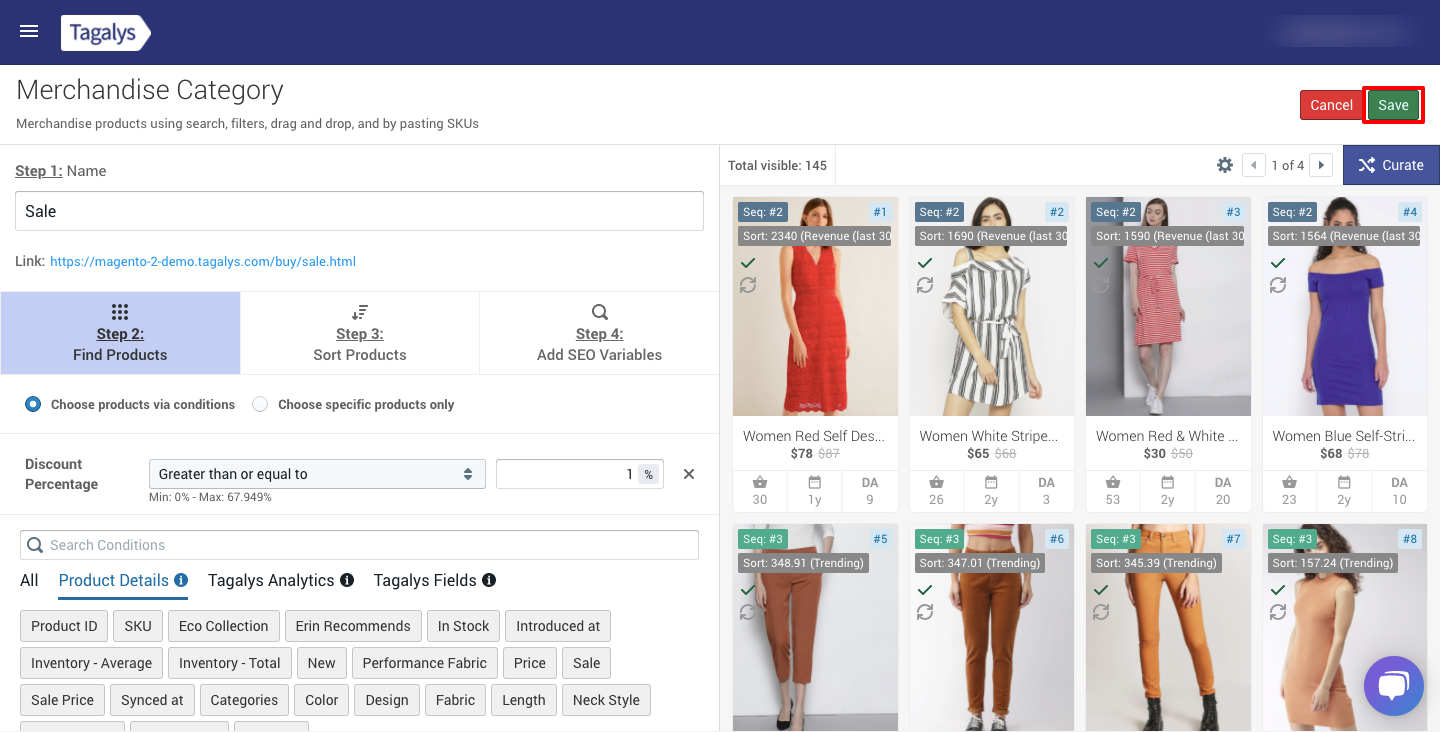Add Neck Style condition
Image resolution: width=1440 pixels, height=732 pixels.
pos(606,700)
